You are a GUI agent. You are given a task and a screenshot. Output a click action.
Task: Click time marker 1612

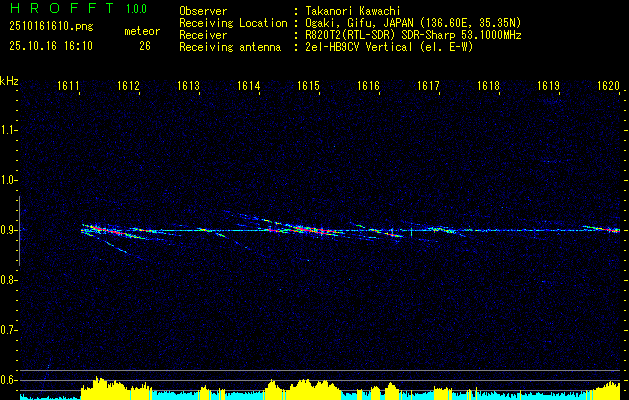point(128,85)
